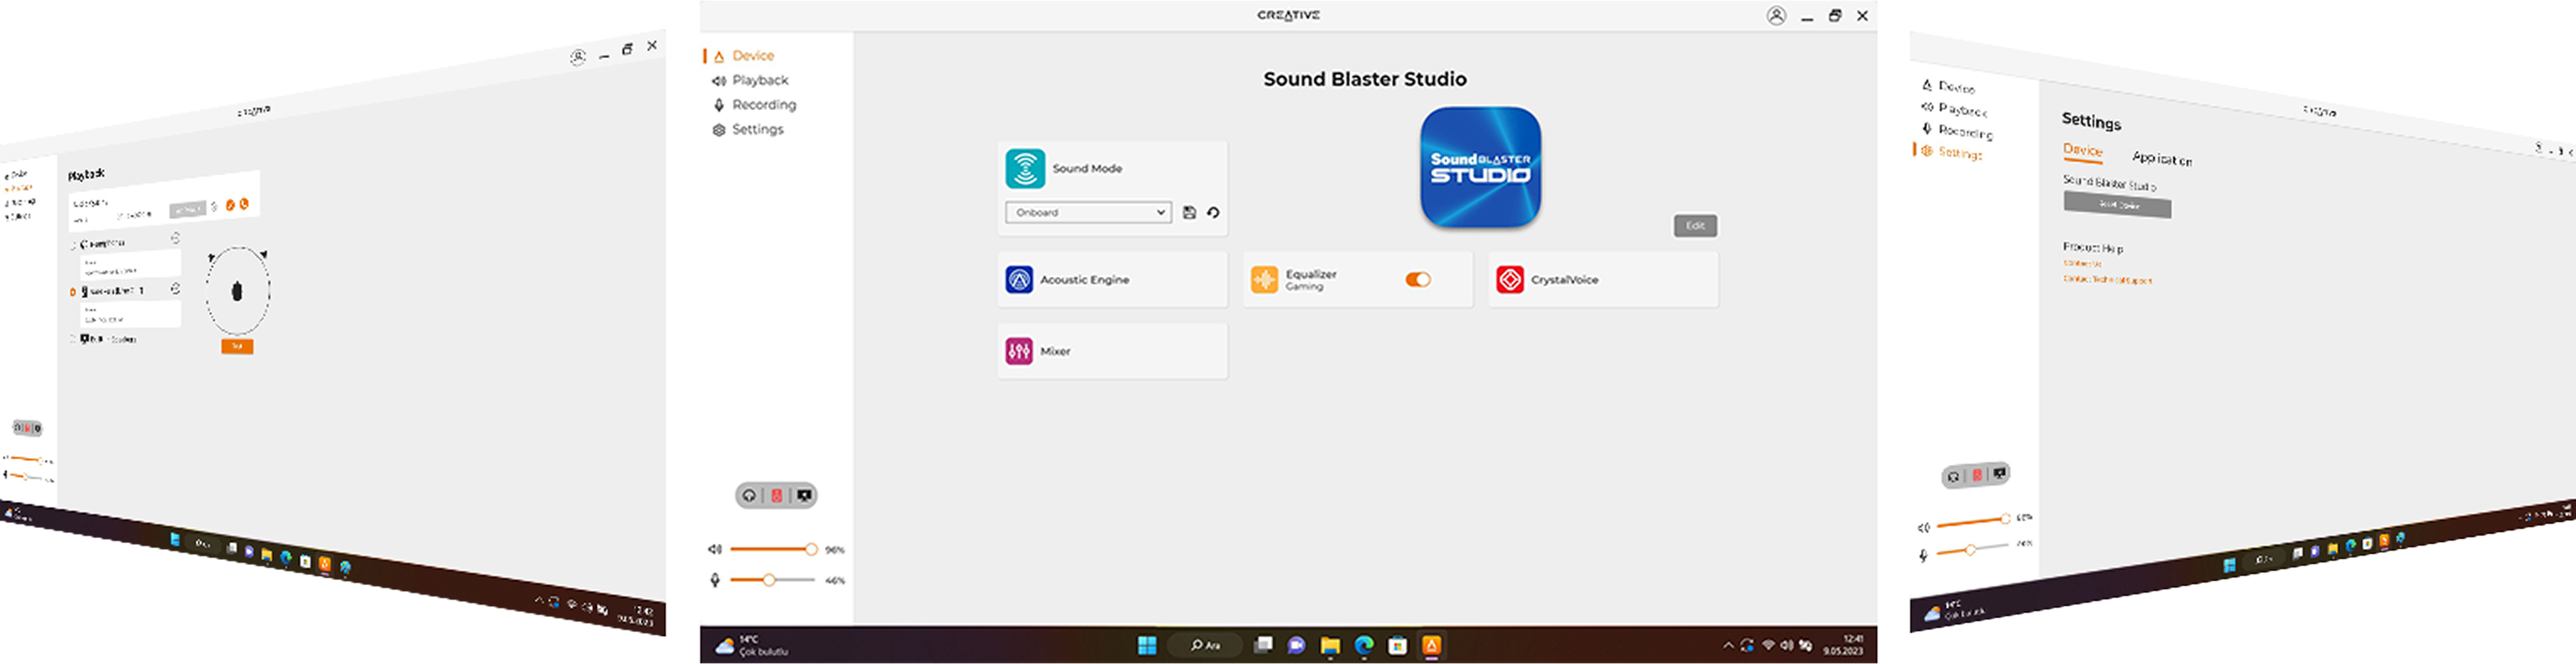
Task: Switch to Application tab in Settings panel
Action: 2161,159
